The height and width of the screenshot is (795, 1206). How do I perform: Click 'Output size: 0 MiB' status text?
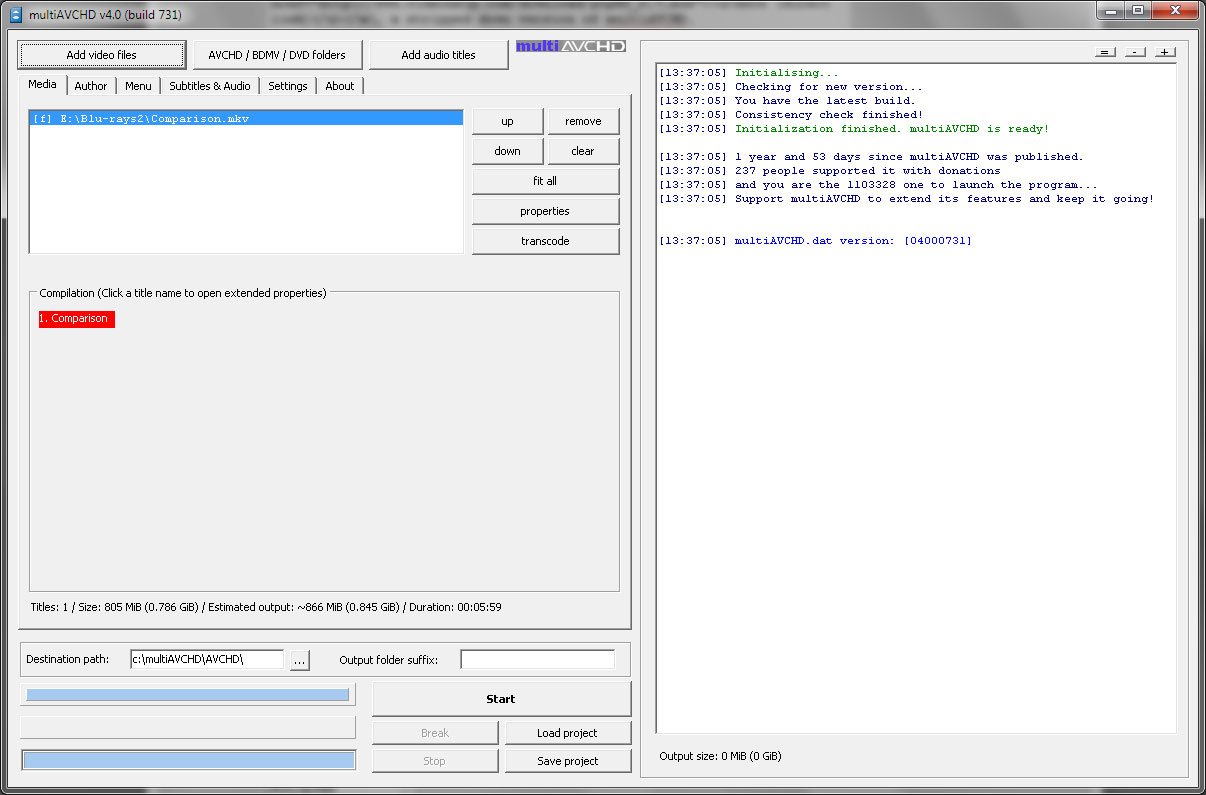click(x=720, y=756)
